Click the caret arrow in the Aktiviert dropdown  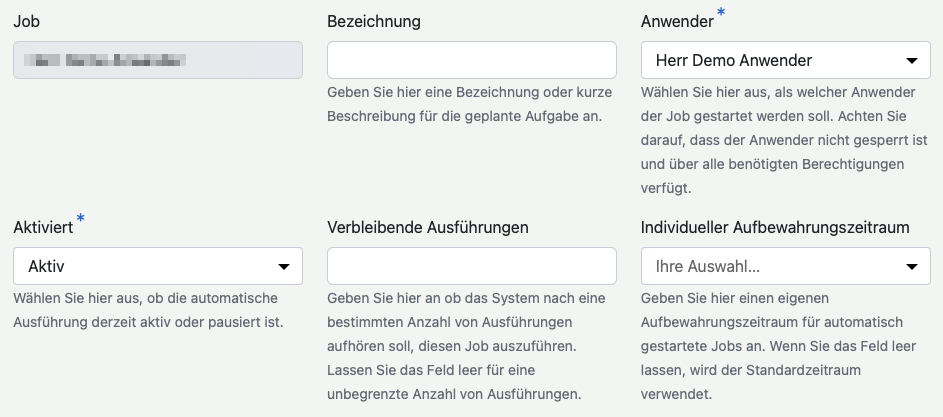pyautogui.click(x=283, y=266)
